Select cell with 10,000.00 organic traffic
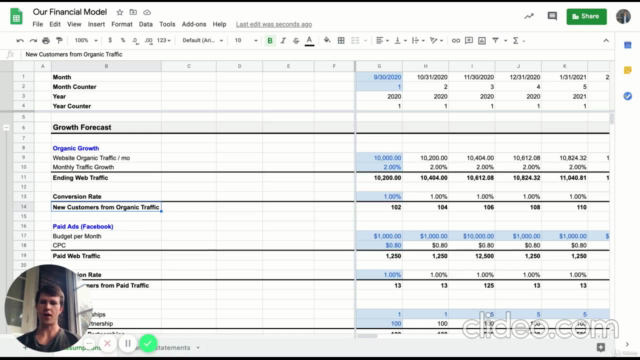This screenshot has height=360, width=640. [379, 158]
